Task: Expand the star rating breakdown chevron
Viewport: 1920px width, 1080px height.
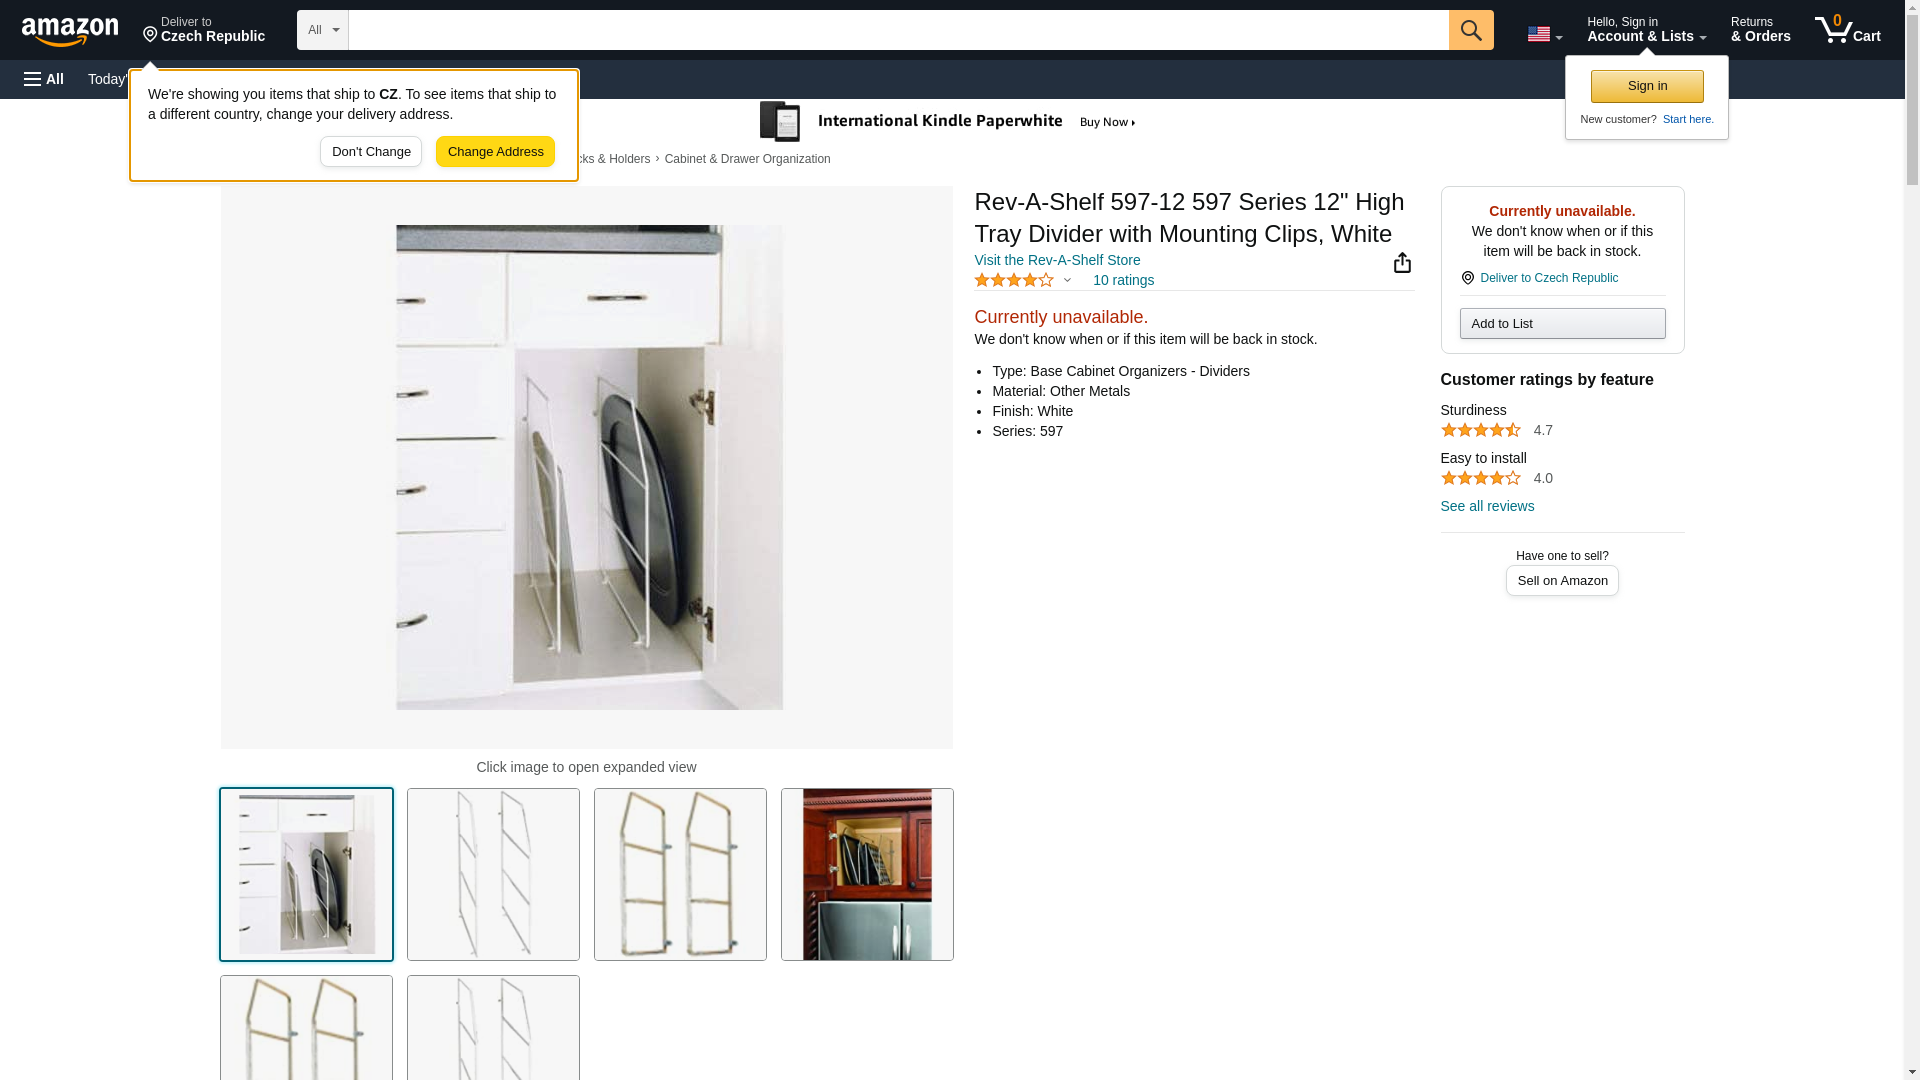Action: (1067, 280)
